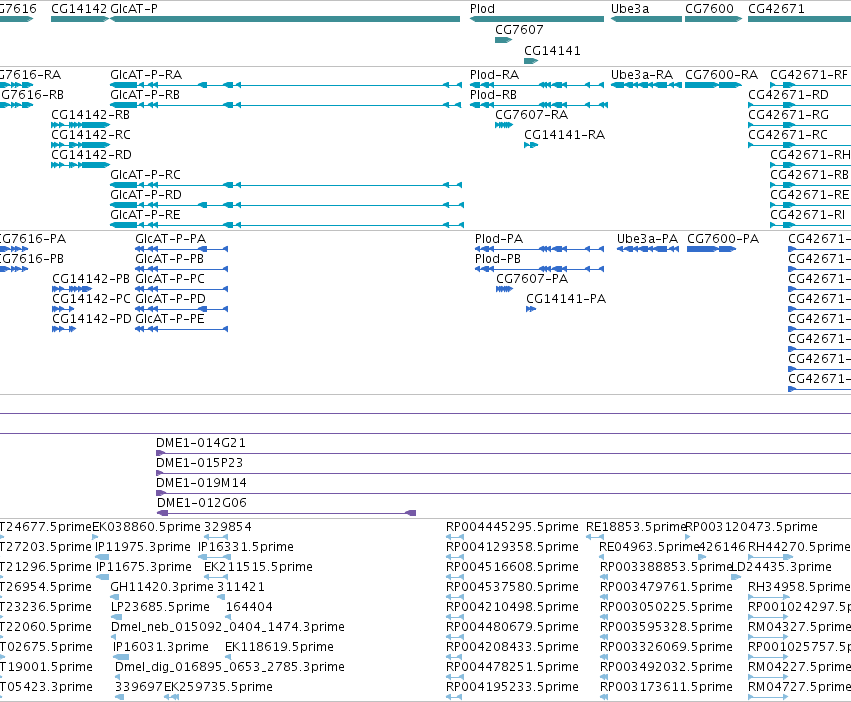Open the Ube3a gene label

pyautogui.click(x=630, y=9)
